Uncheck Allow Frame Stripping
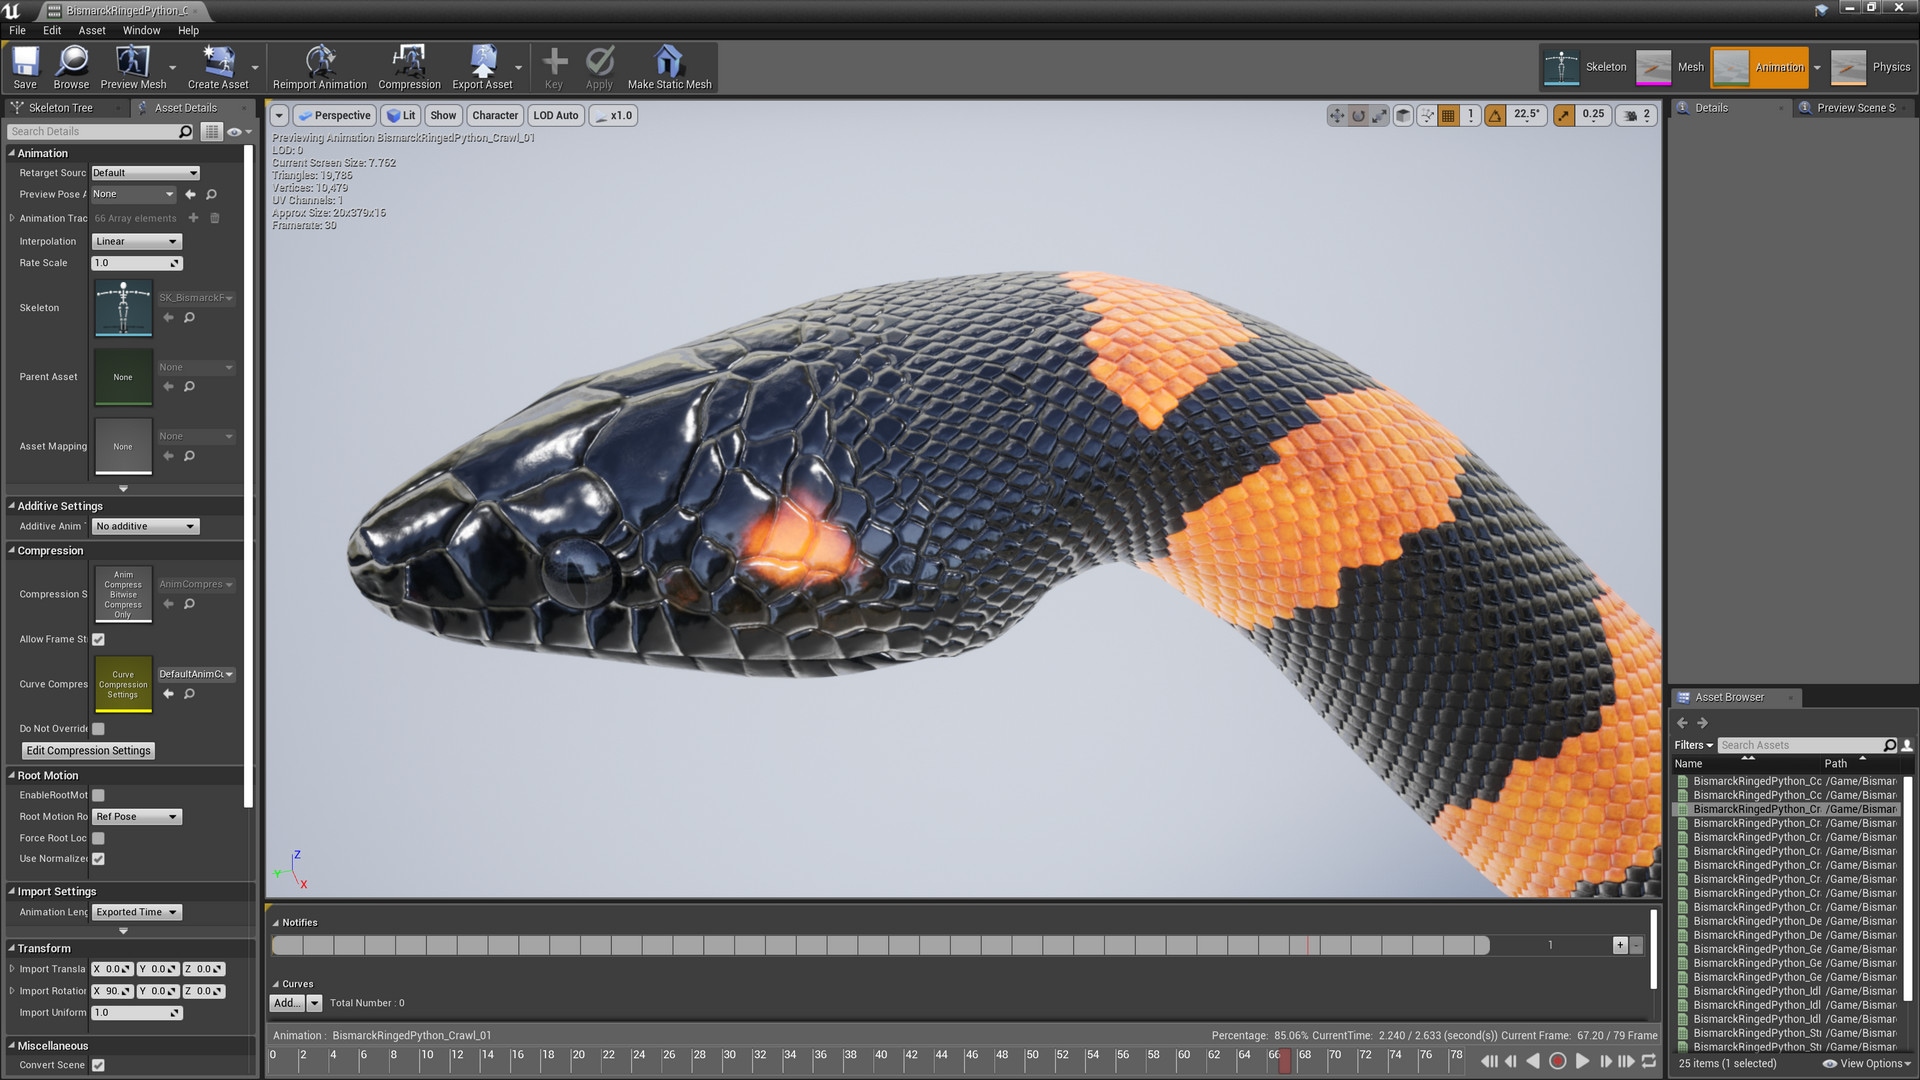1920x1080 pixels. point(98,639)
